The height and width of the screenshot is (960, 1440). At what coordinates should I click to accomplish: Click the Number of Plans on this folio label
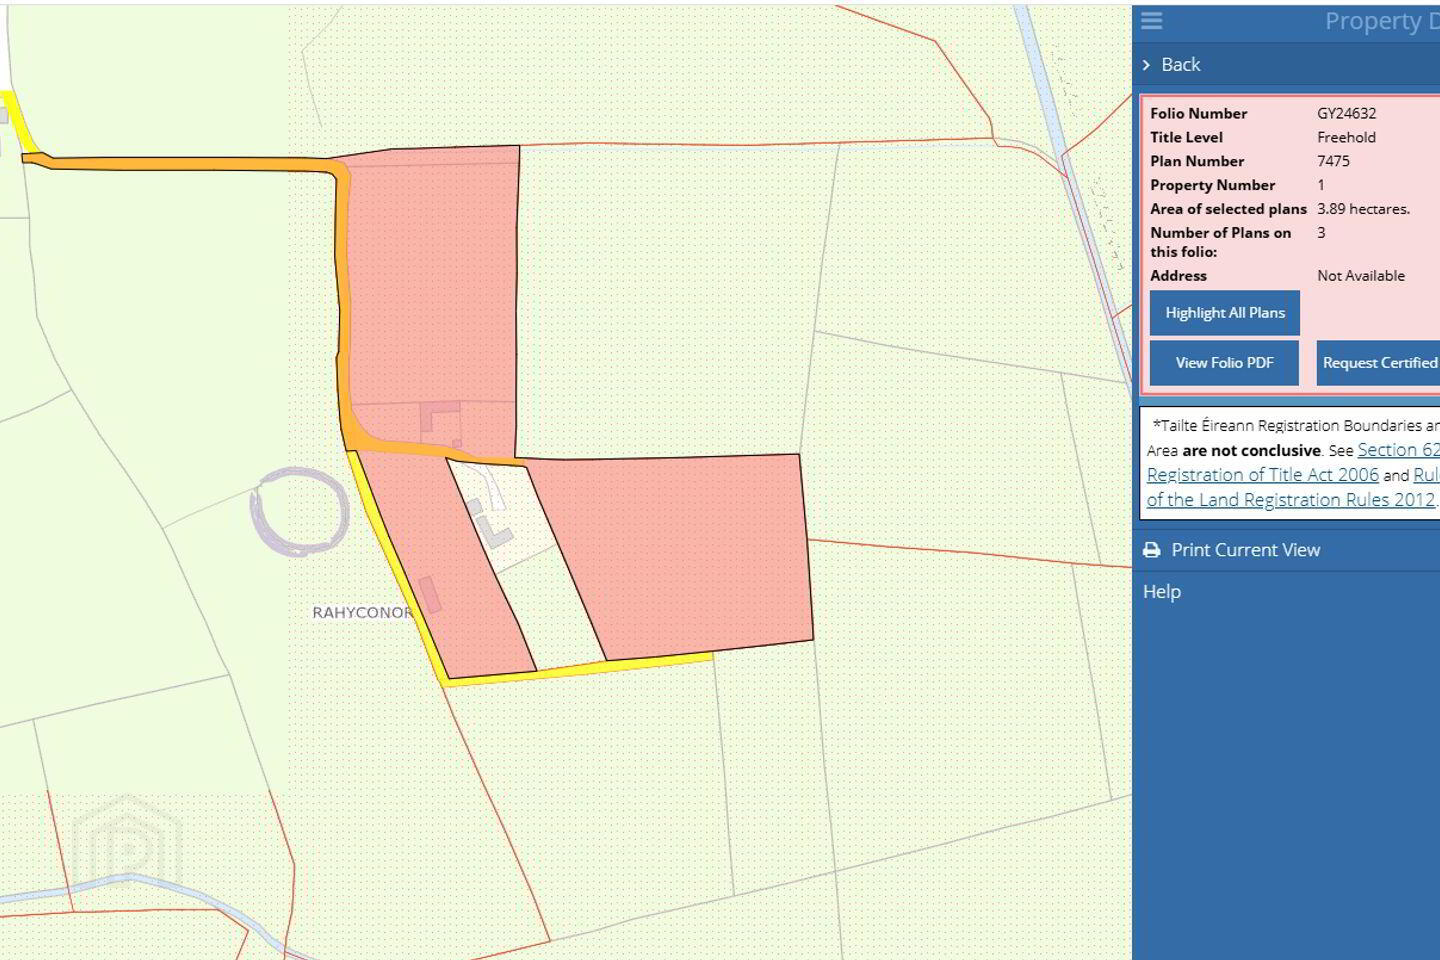1220,242
